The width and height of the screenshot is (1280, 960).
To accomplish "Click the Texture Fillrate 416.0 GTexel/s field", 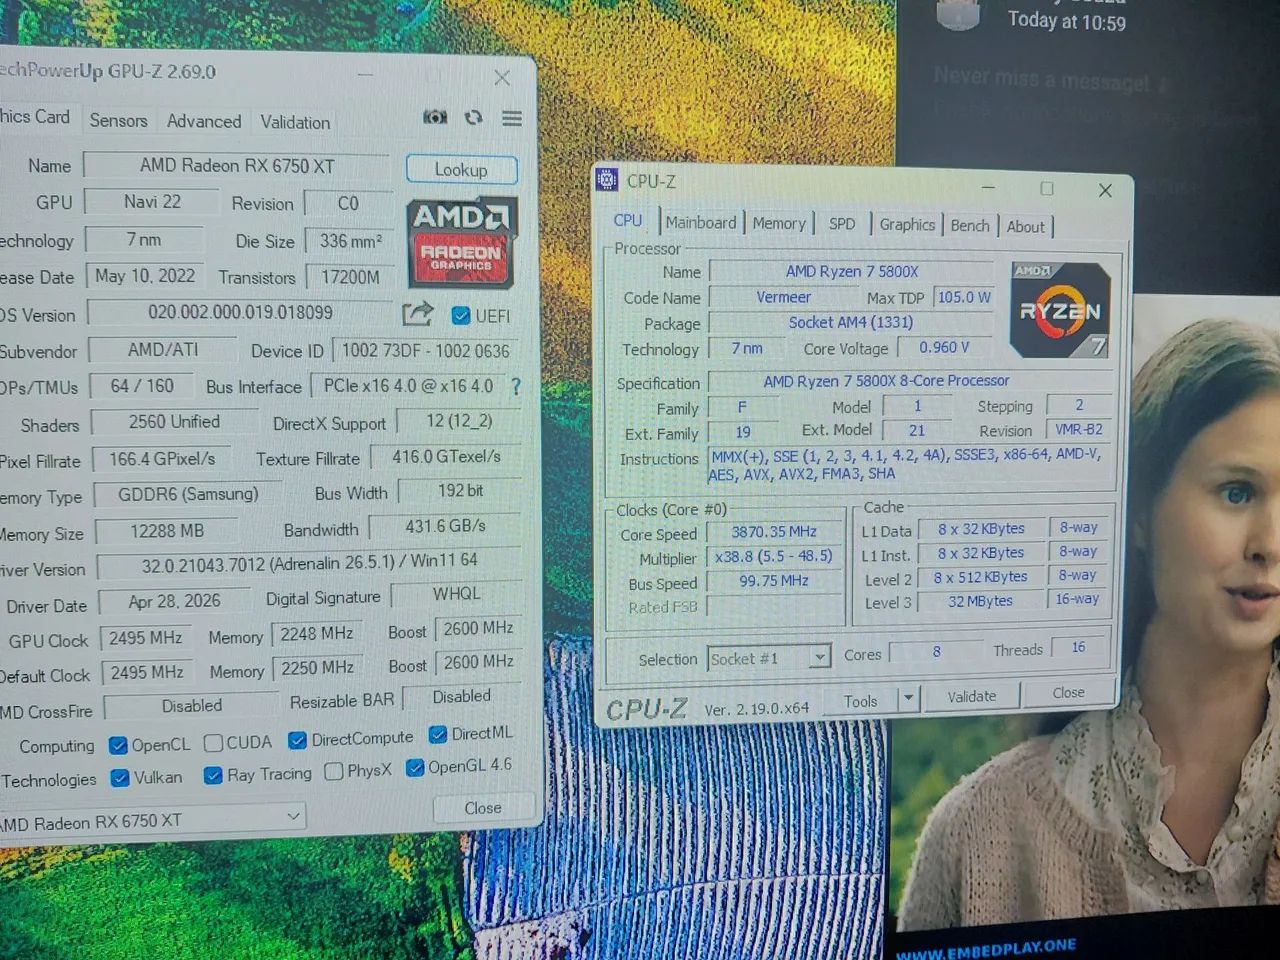I will click(446, 457).
